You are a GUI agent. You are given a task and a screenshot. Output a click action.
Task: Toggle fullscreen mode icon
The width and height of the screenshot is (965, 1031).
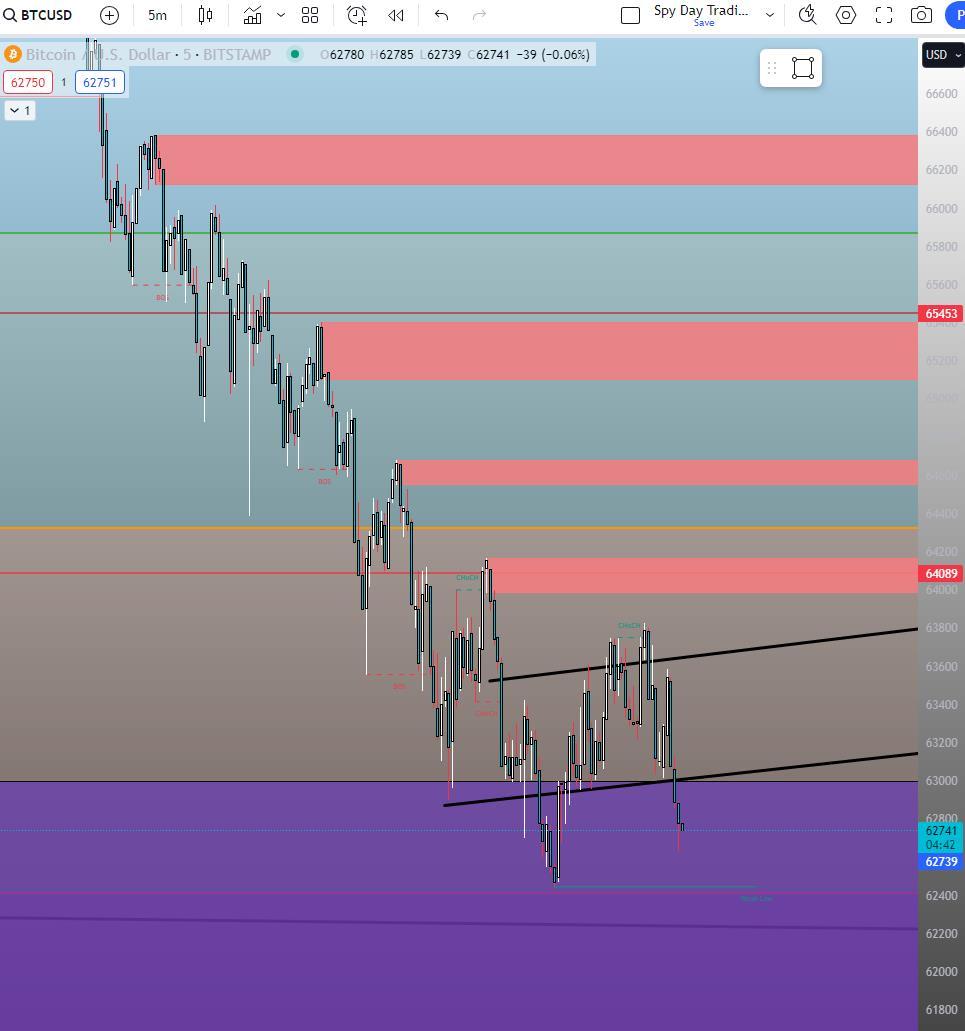[884, 15]
